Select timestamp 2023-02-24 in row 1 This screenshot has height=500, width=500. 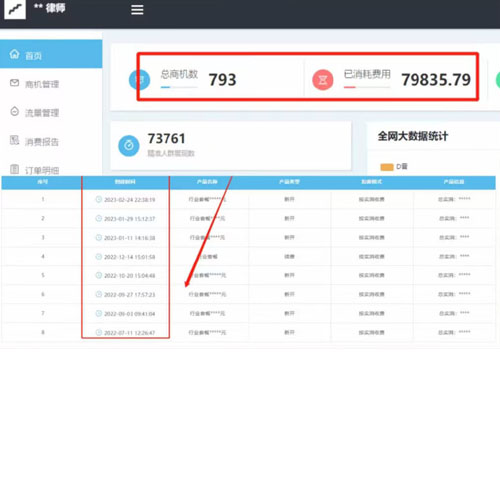pos(130,200)
